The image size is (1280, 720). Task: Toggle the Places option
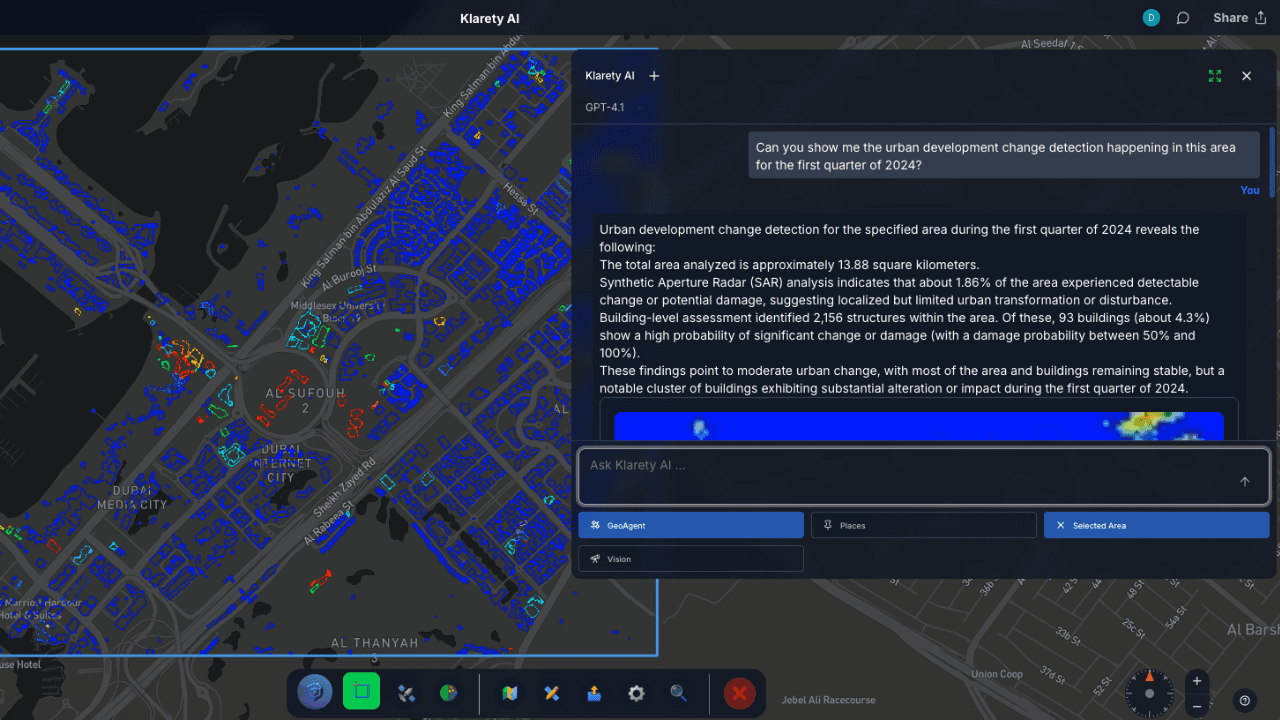point(924,525)
